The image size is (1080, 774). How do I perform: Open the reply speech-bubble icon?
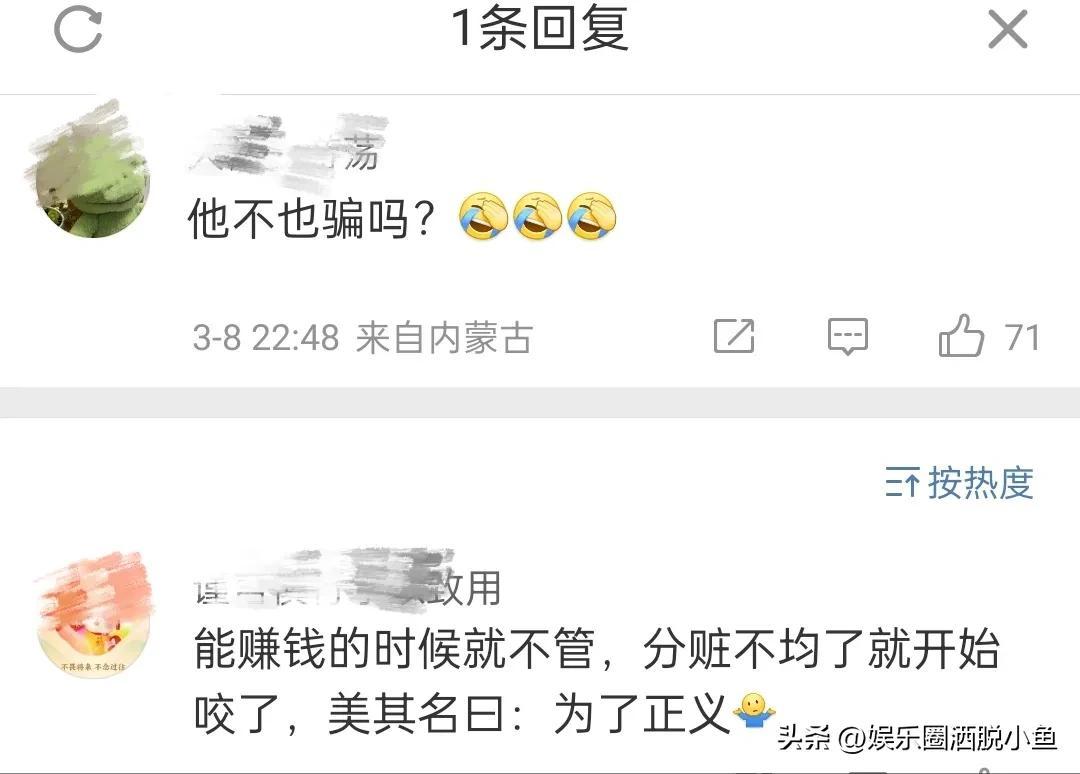click(x=847, y=337)
